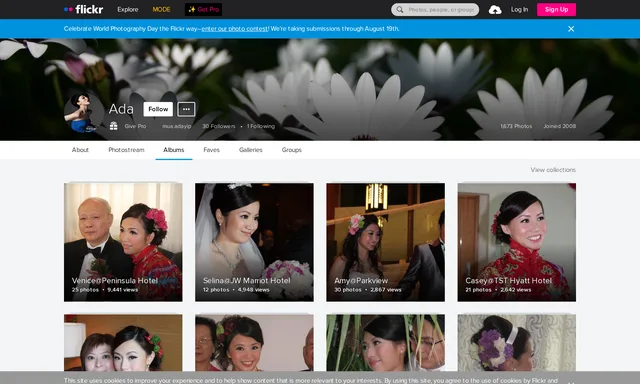Click the 1673 Photos count

coord(516,126)
